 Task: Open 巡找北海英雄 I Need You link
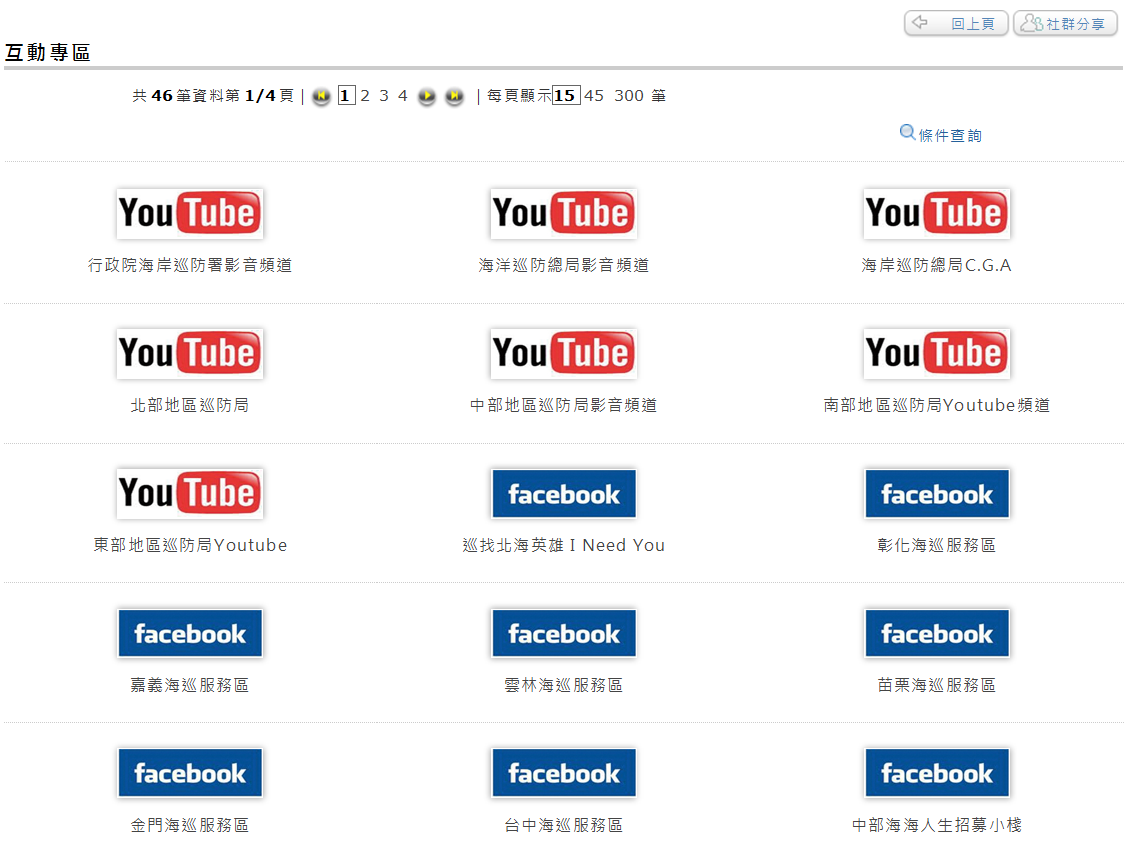click(564, 545)
